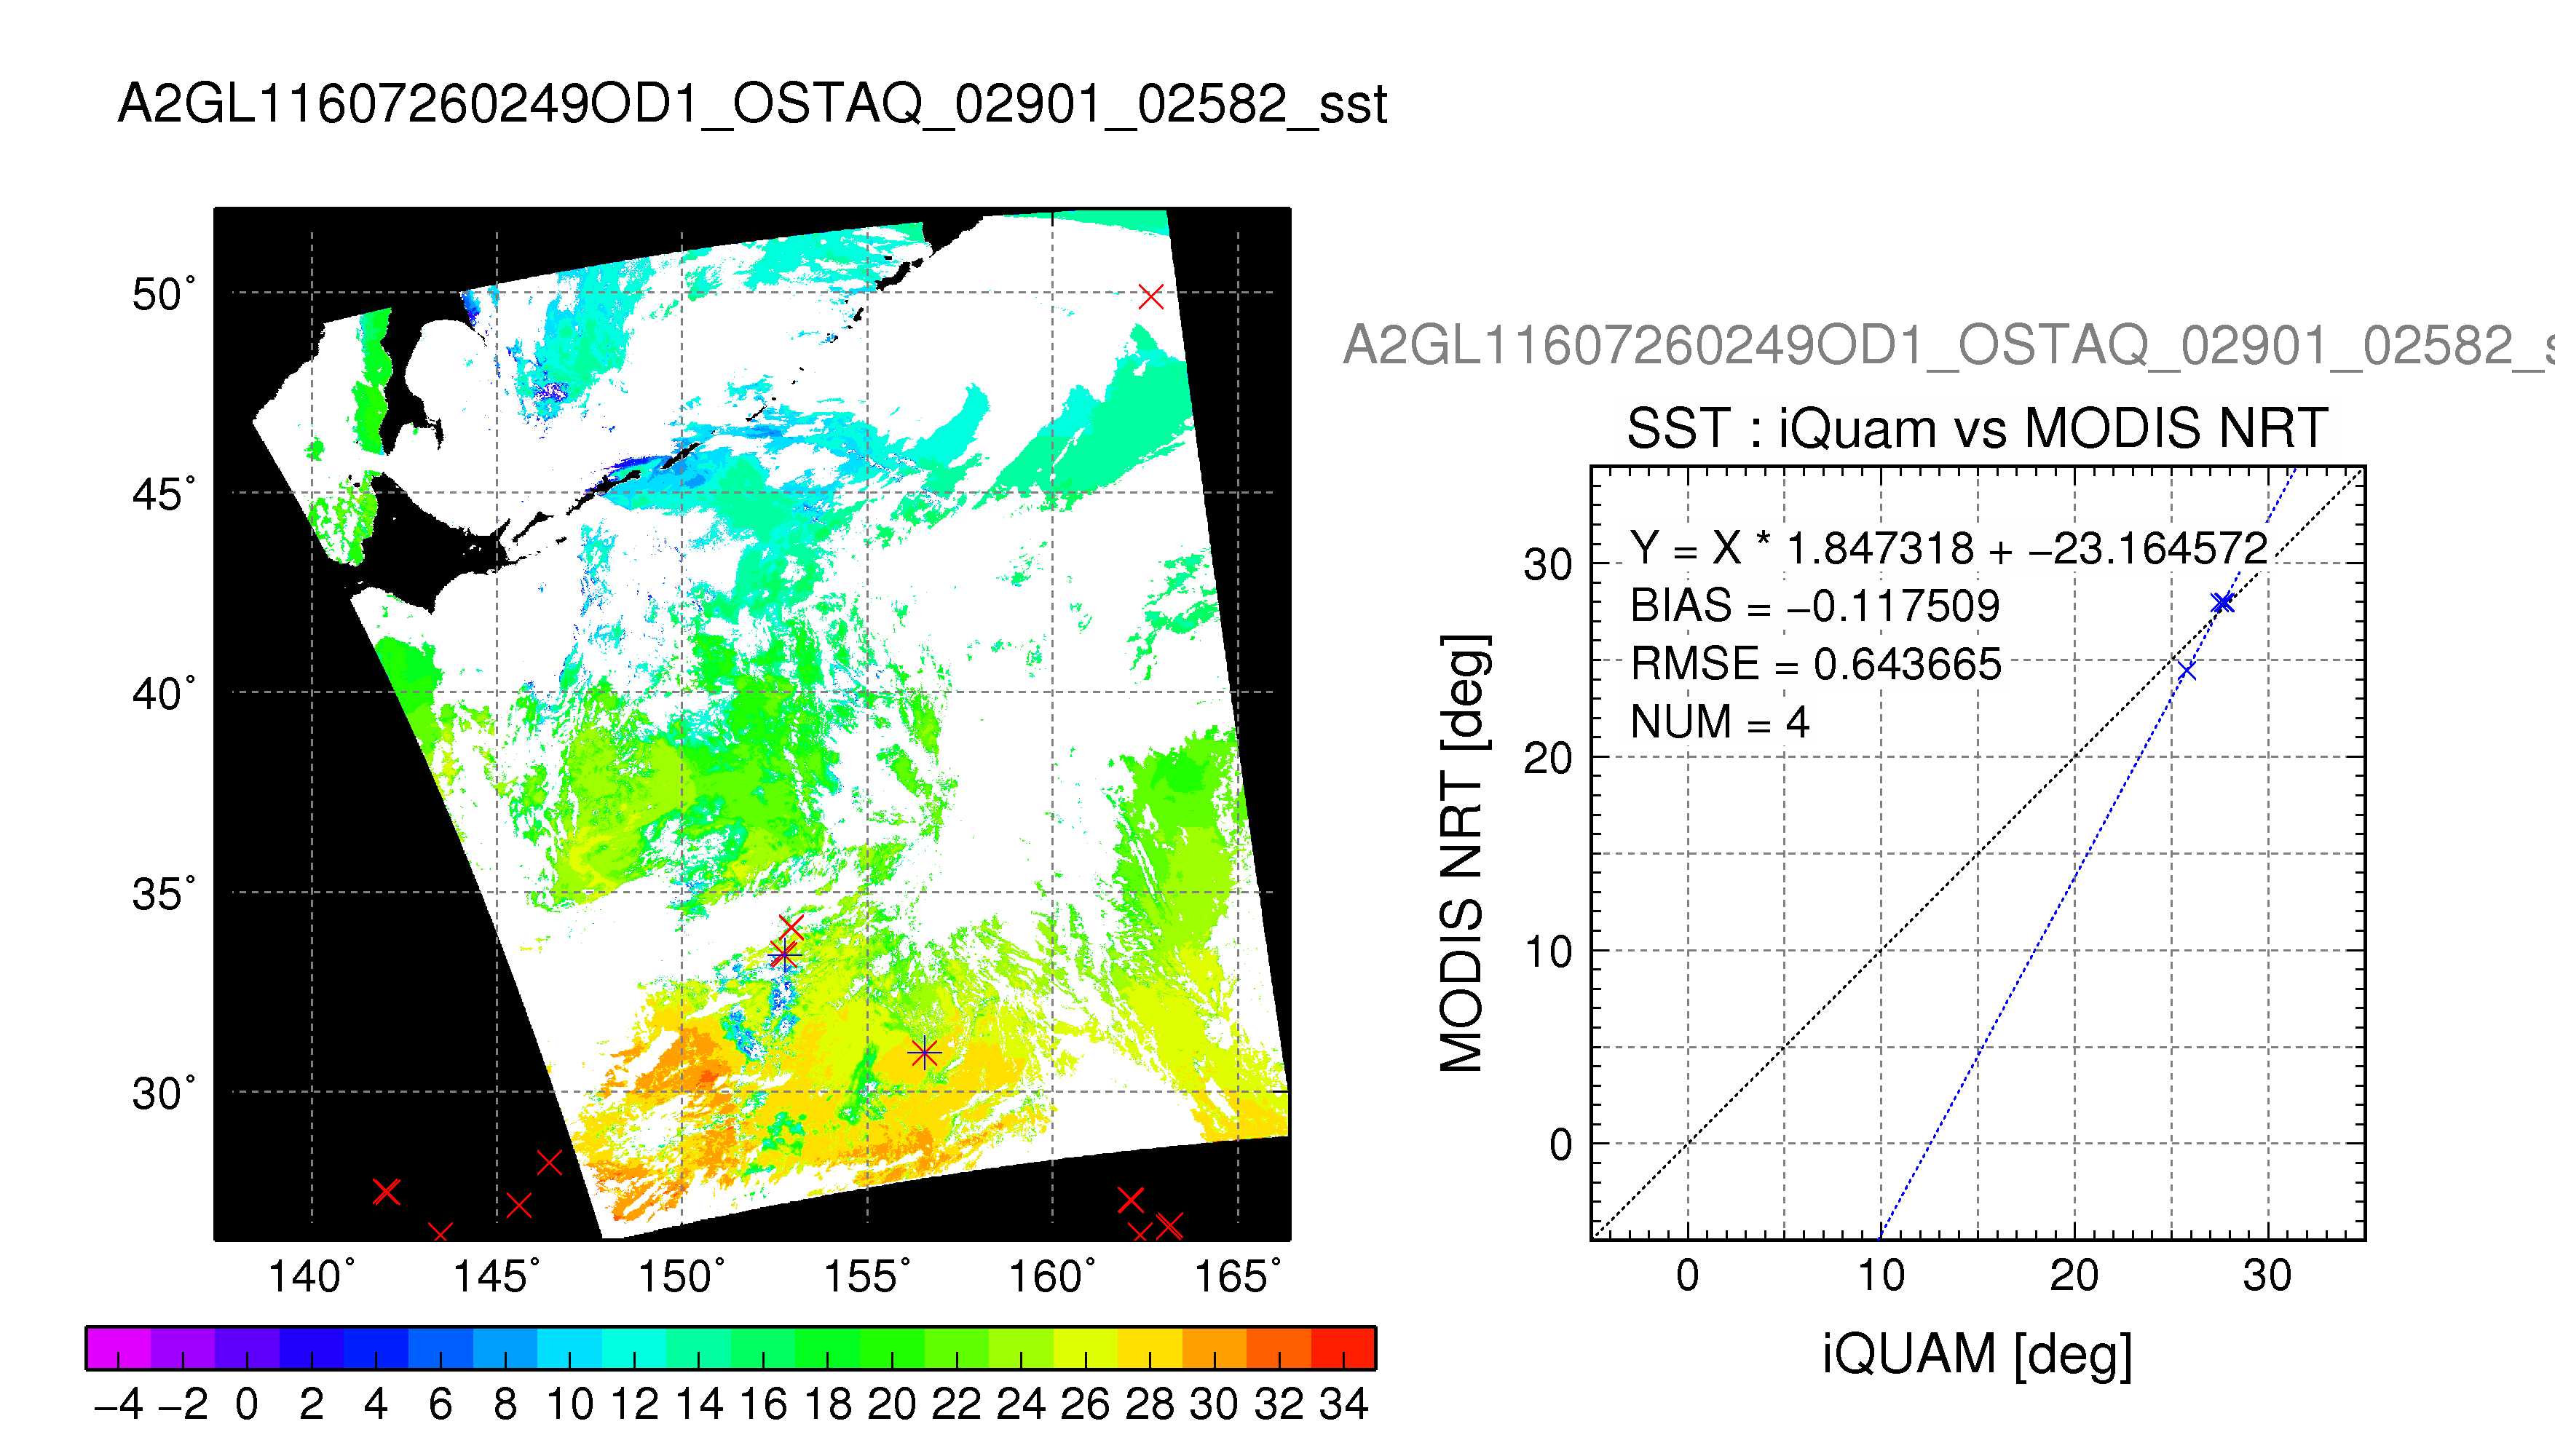Click the yellow colorbar segment at 28

[1150, 1348]
